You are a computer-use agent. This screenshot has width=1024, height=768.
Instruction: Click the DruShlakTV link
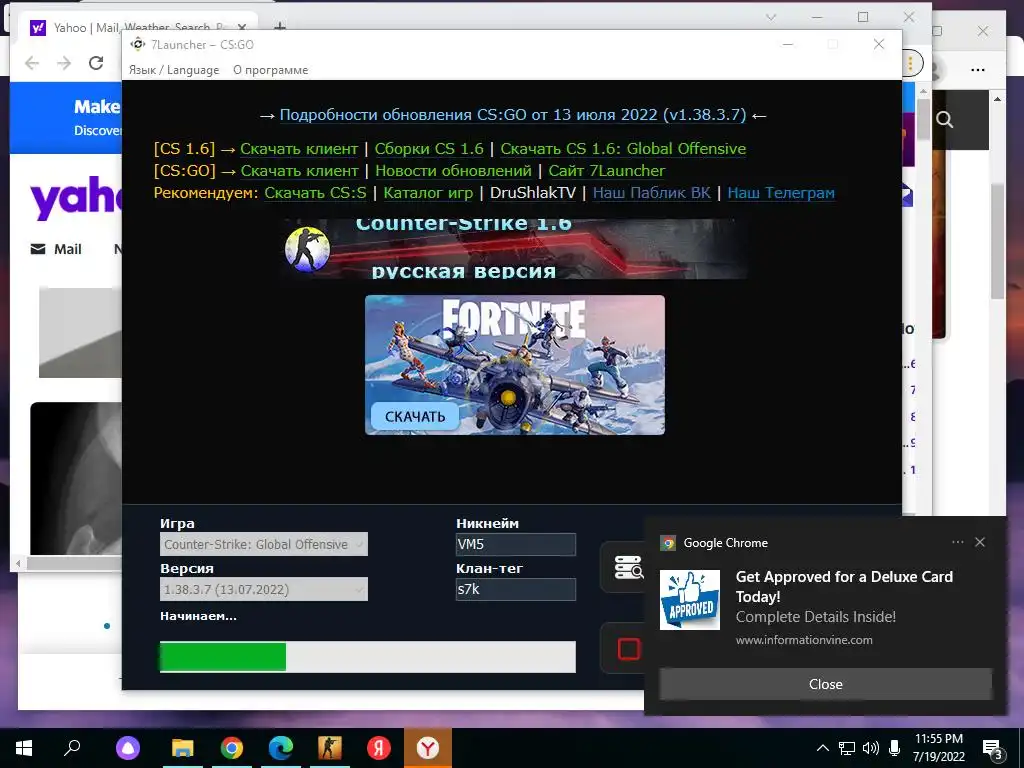pyautogui.click(x=533, y=193)
